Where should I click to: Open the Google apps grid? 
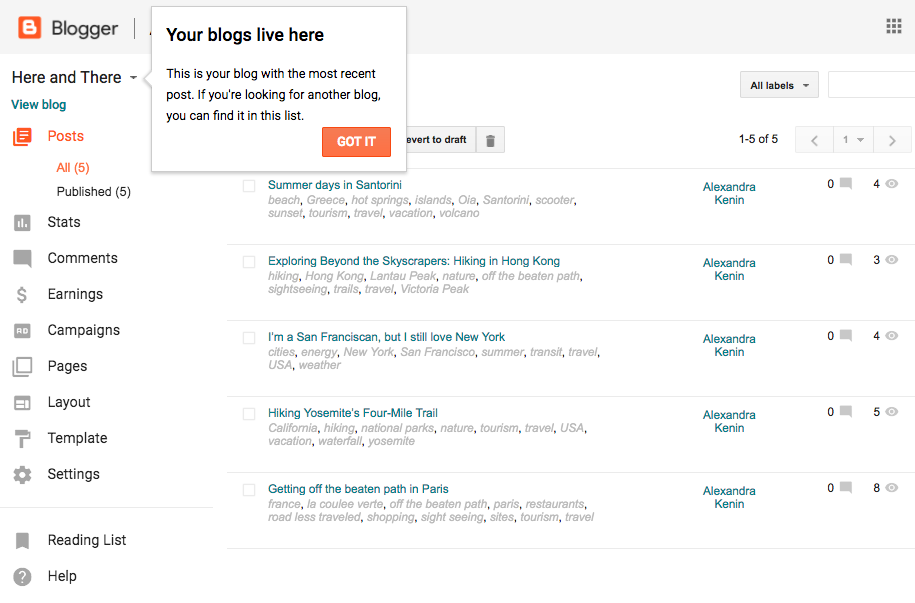[x=894, y=27]
